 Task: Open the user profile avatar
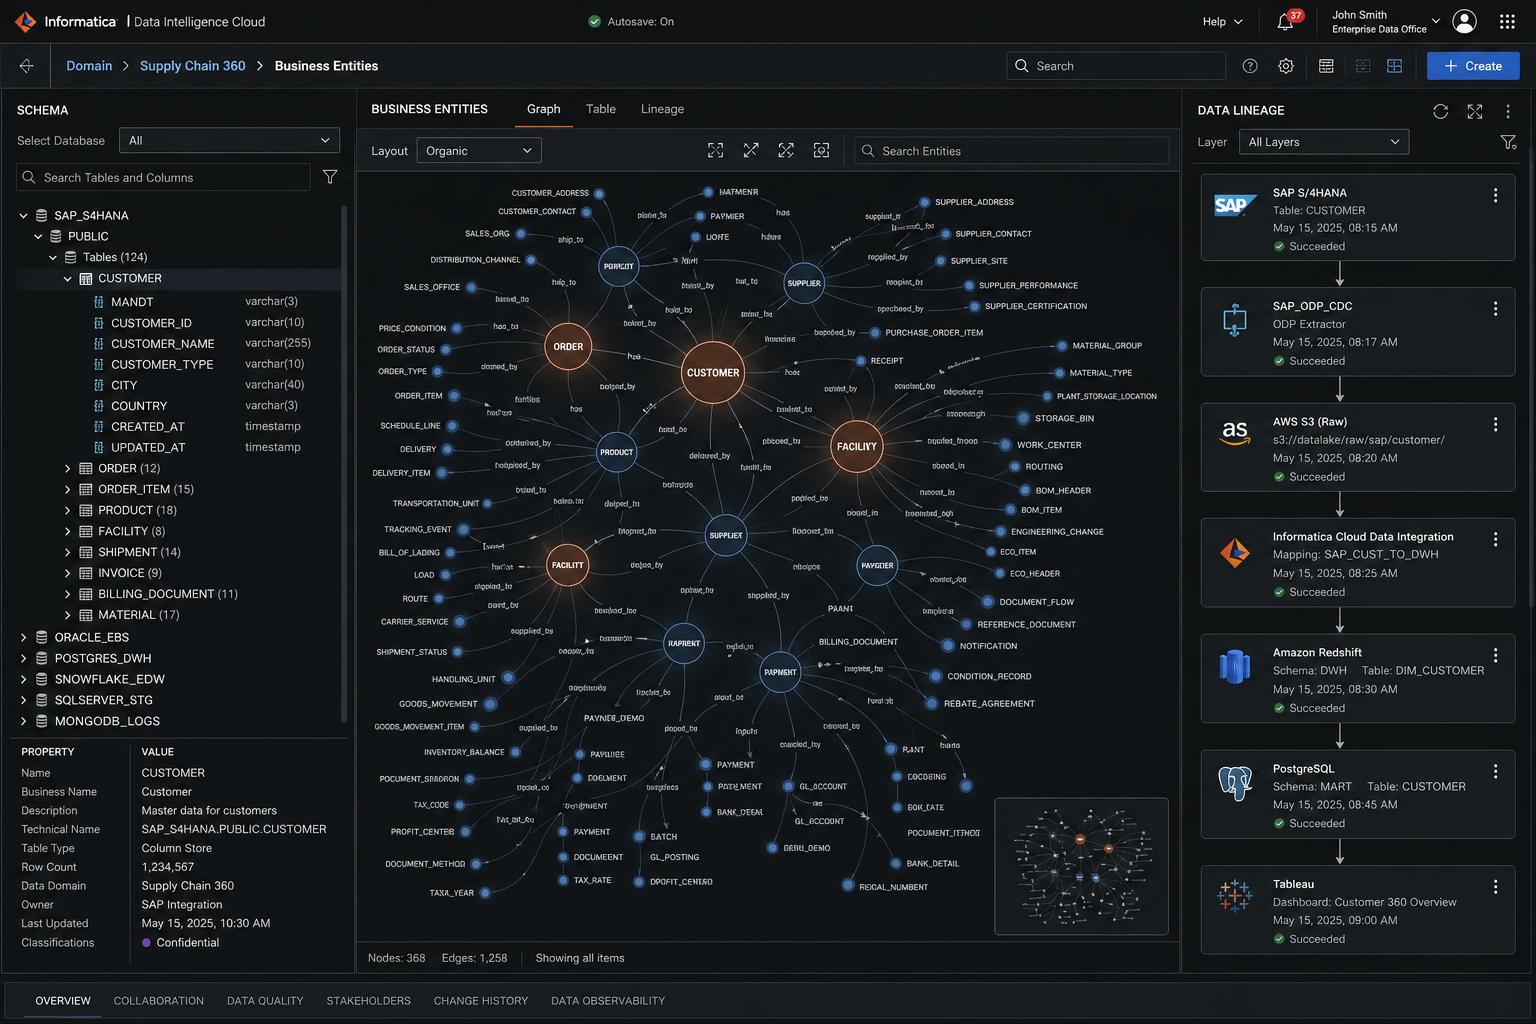[x=1464, y=22]
